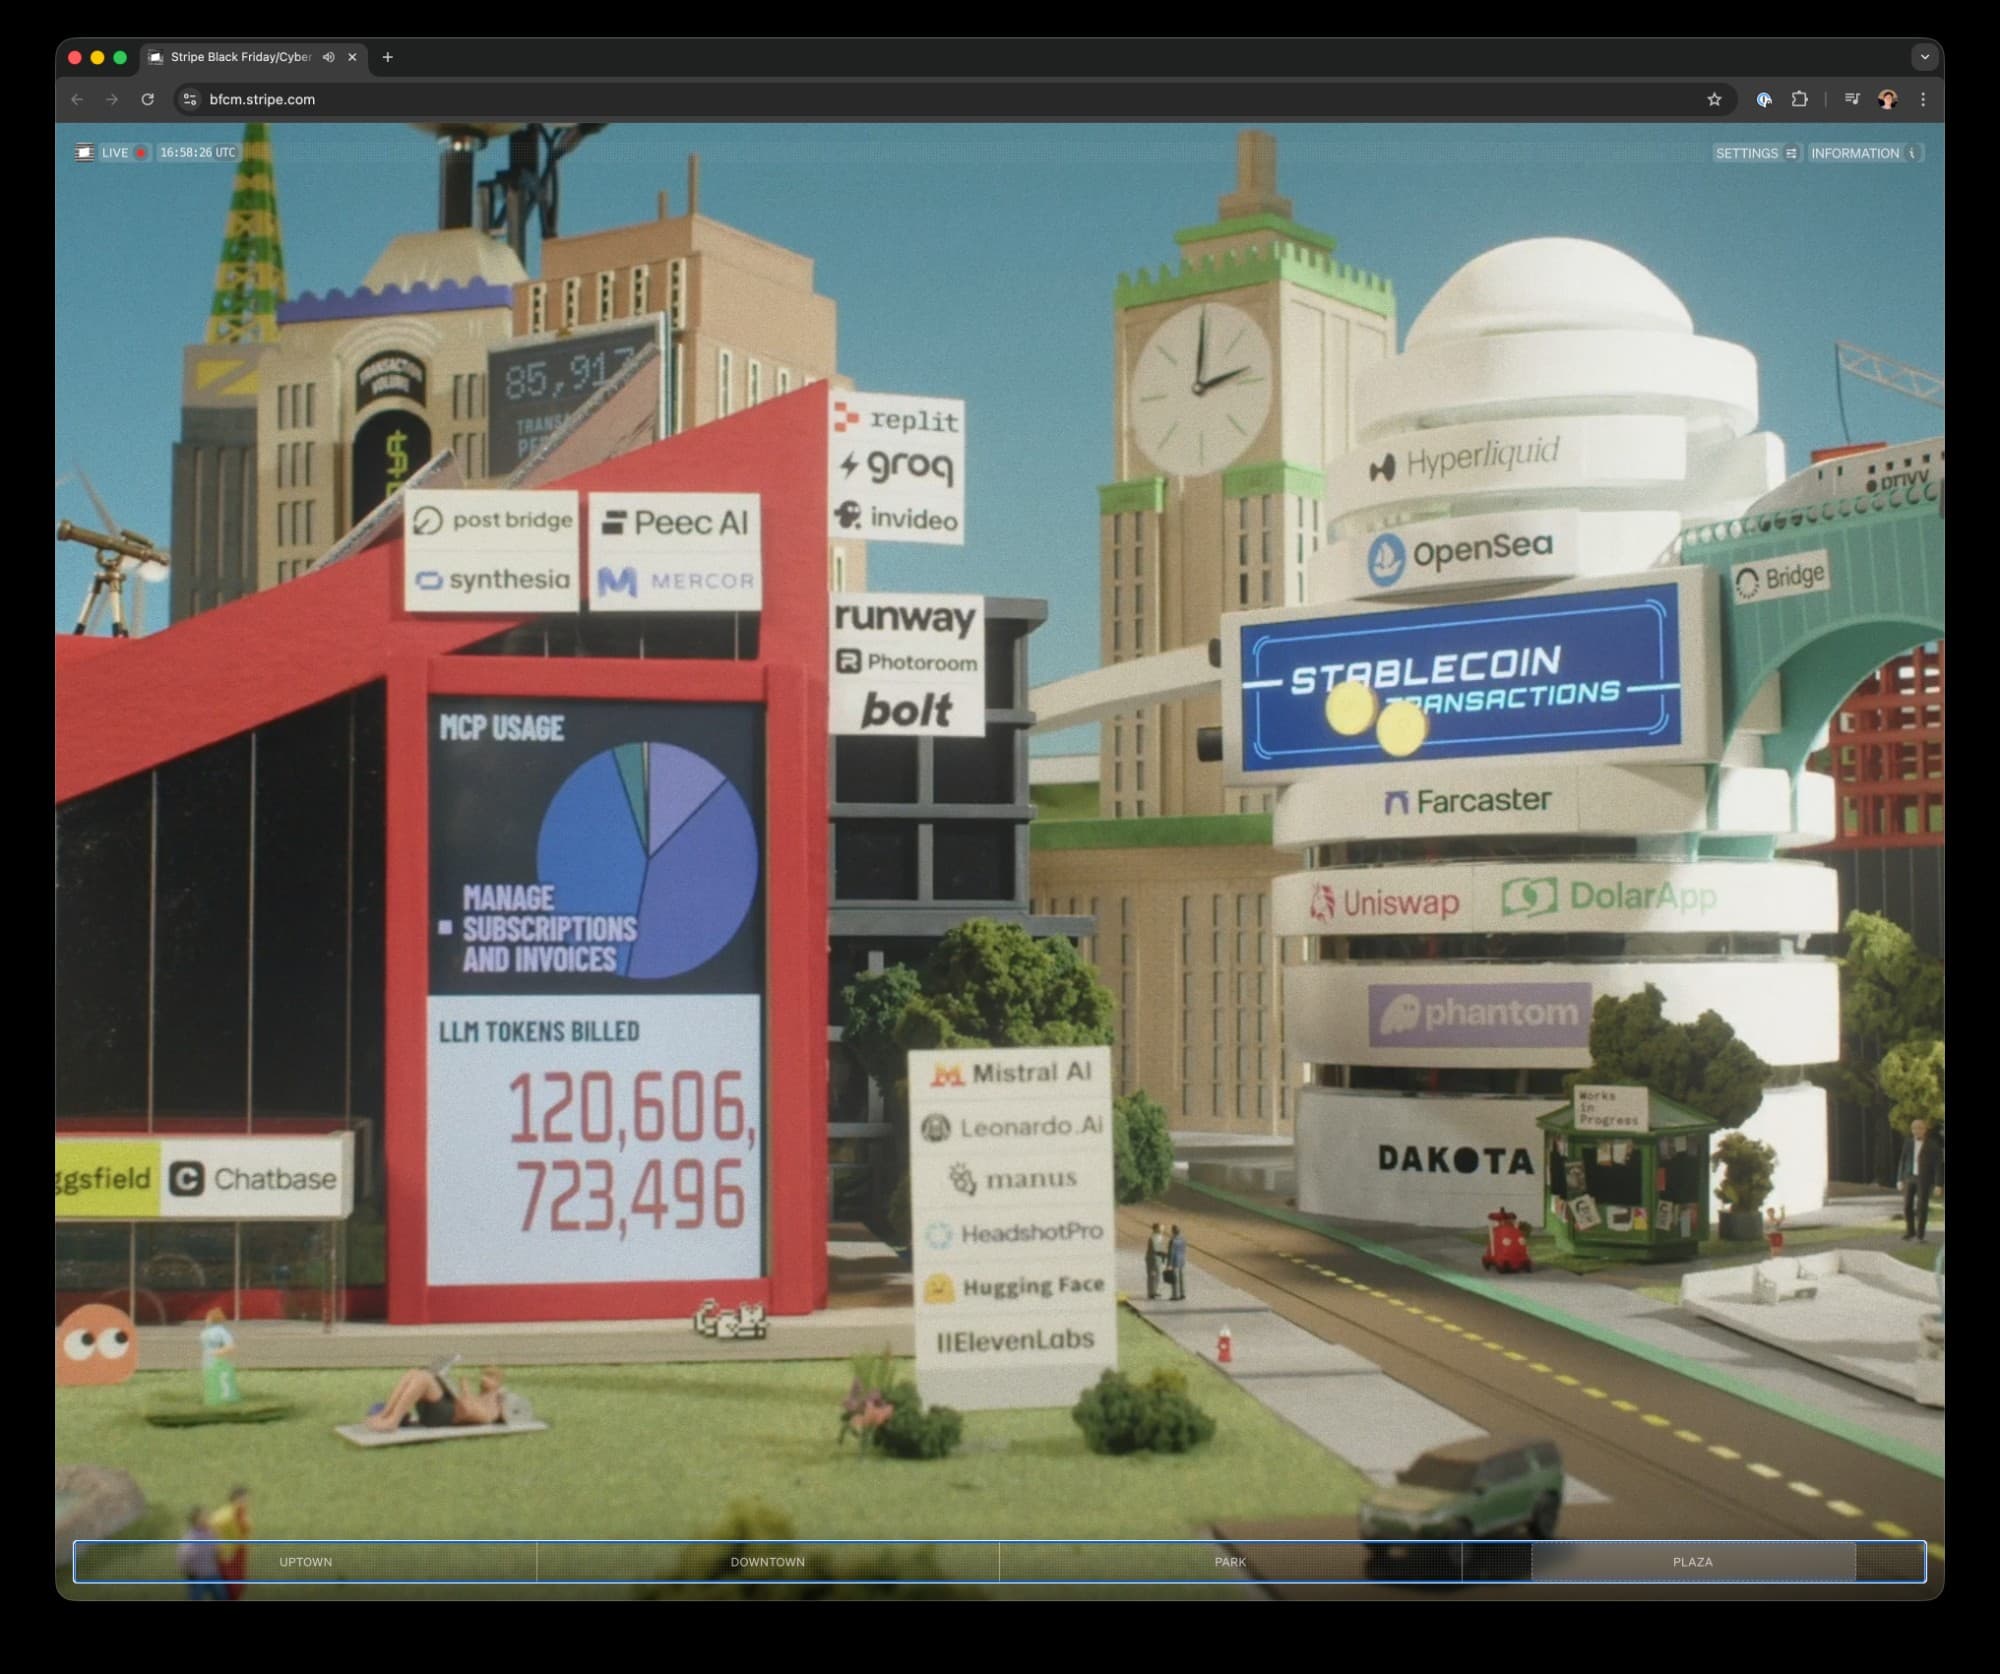
Task: Open the Chrome three-dot menu
Action: 1922,99
